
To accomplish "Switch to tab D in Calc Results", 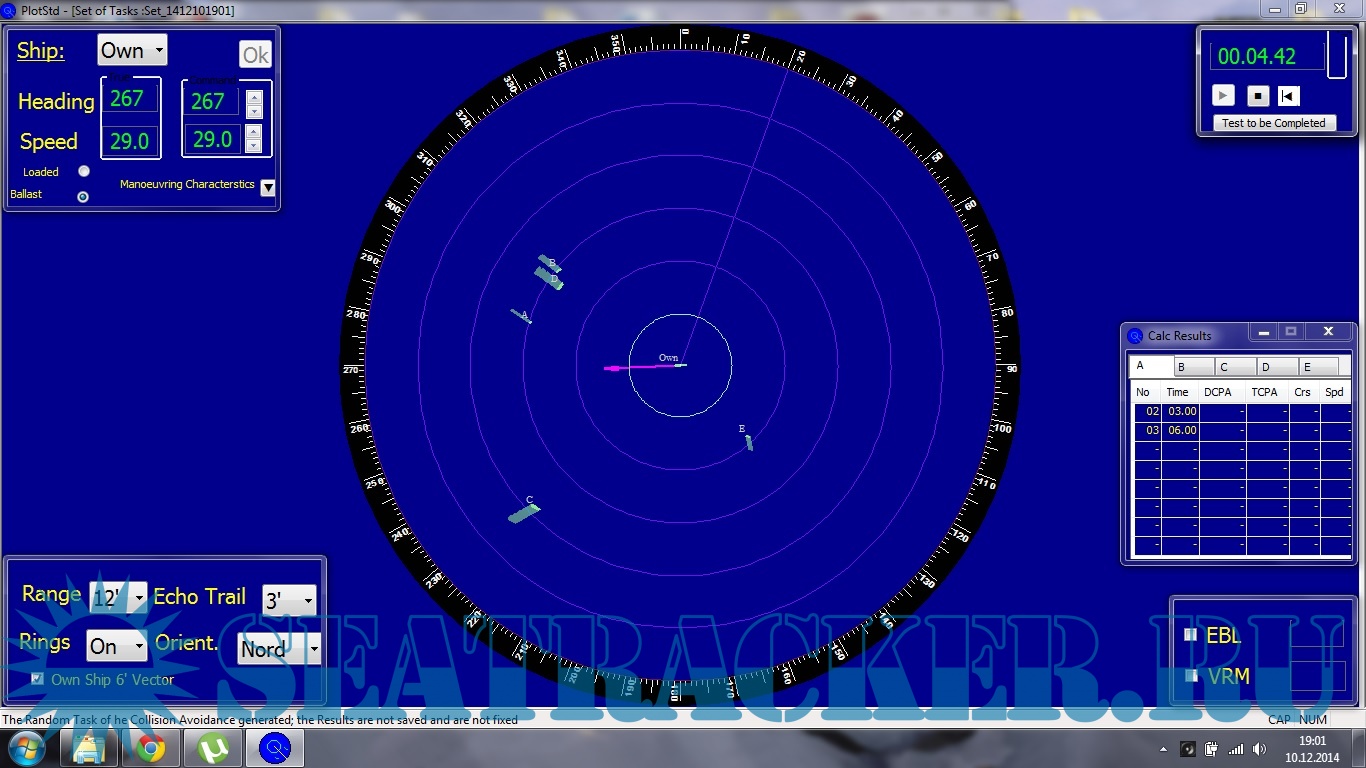I will [1277, 367].
